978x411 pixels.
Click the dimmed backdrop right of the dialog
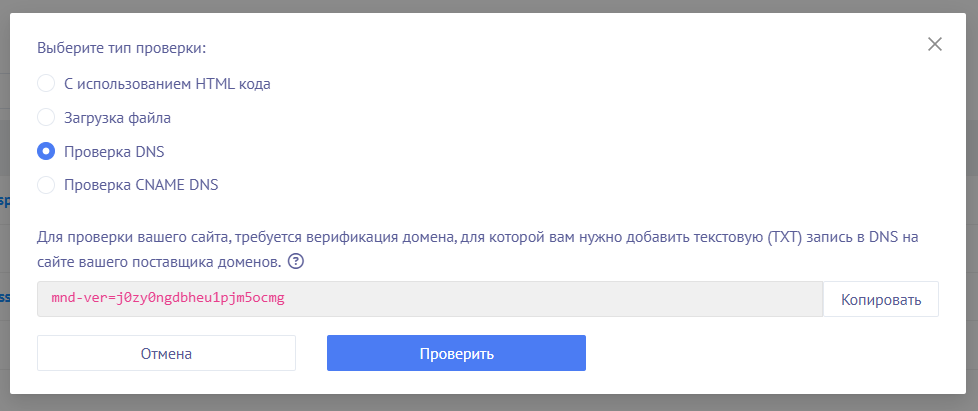(972, 200)
